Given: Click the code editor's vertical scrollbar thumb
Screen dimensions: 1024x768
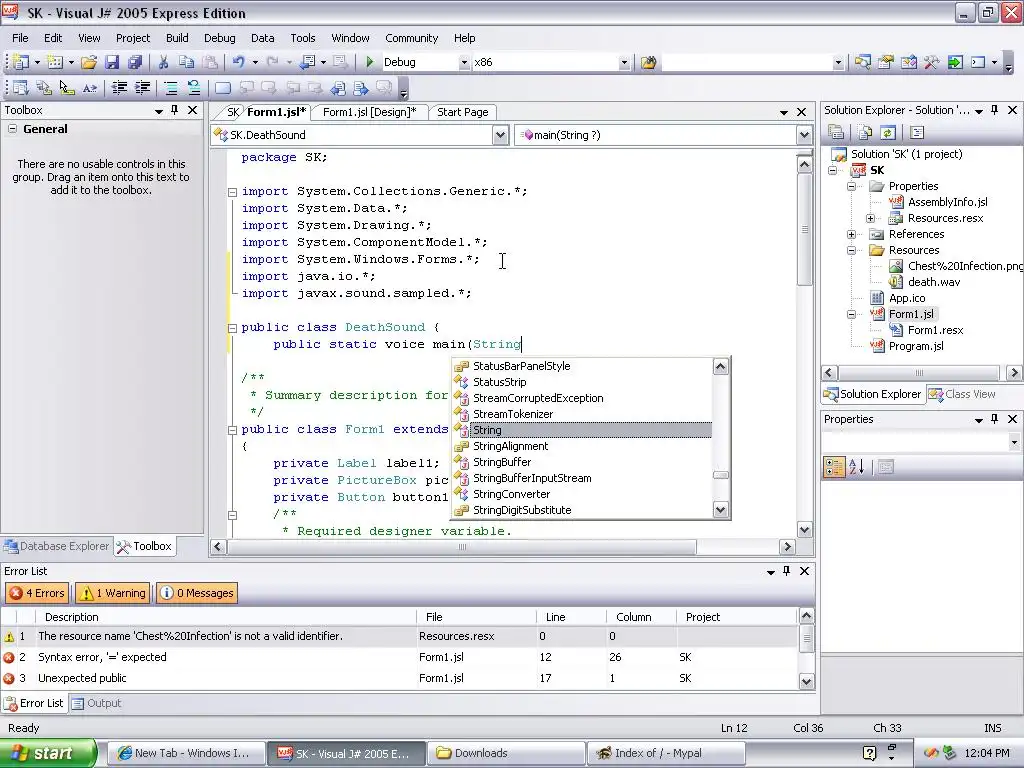Looking at the screenshot, I should click(x=805, y=230).
